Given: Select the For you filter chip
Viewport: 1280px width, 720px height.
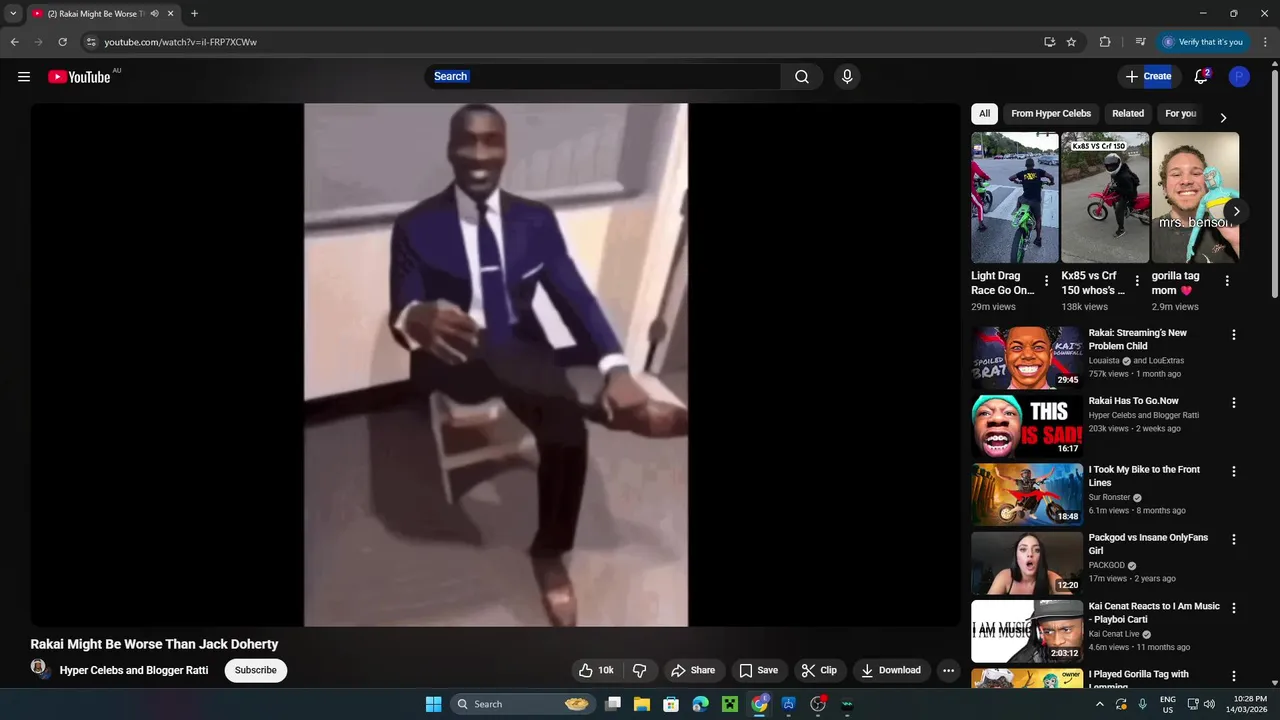Looking at the screenshot, I should (x=1181, y=114).
